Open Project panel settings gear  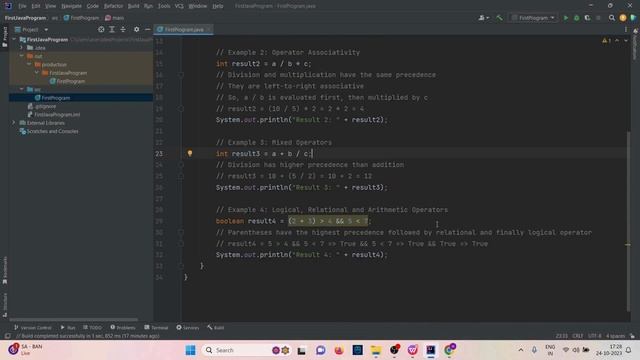coord(136,29)
